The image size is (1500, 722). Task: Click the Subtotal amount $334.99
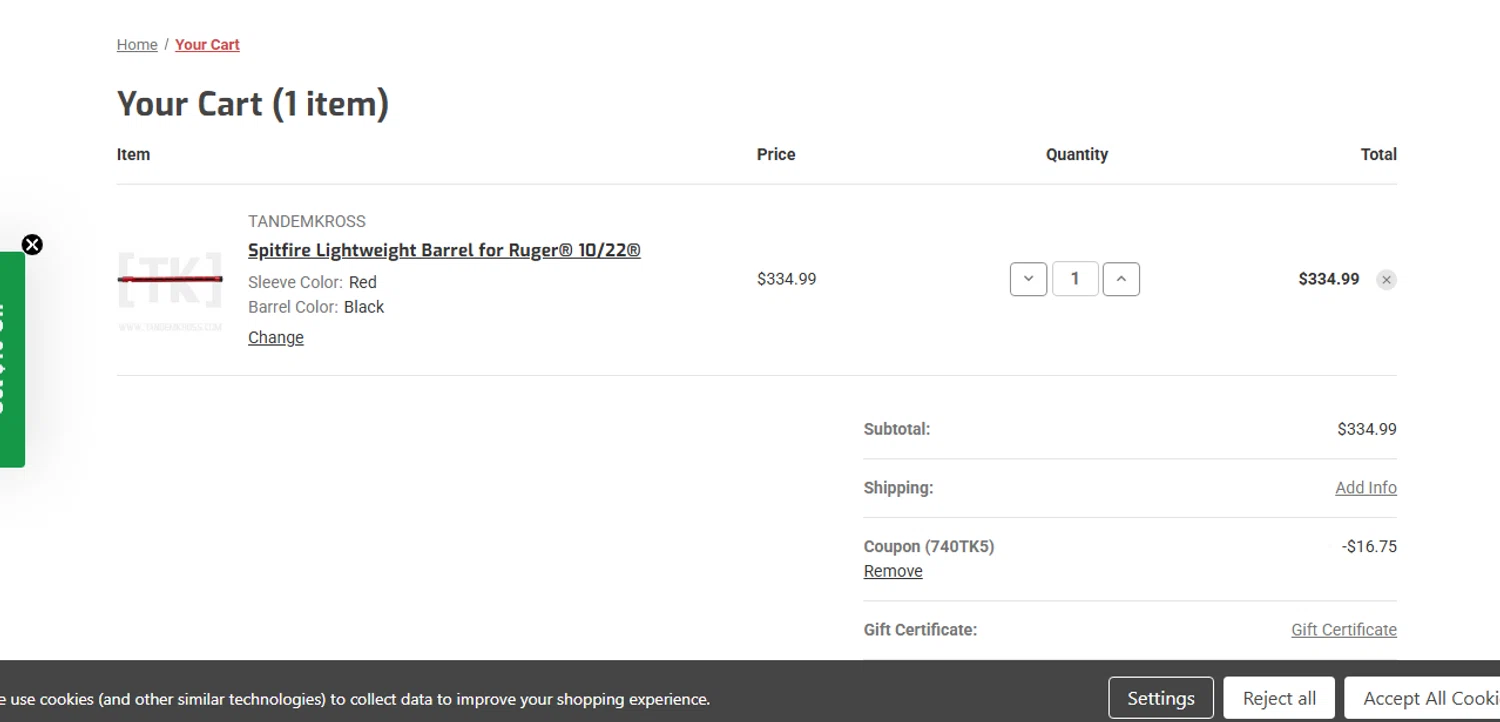pyautogui.click(x=1367, y=429)
